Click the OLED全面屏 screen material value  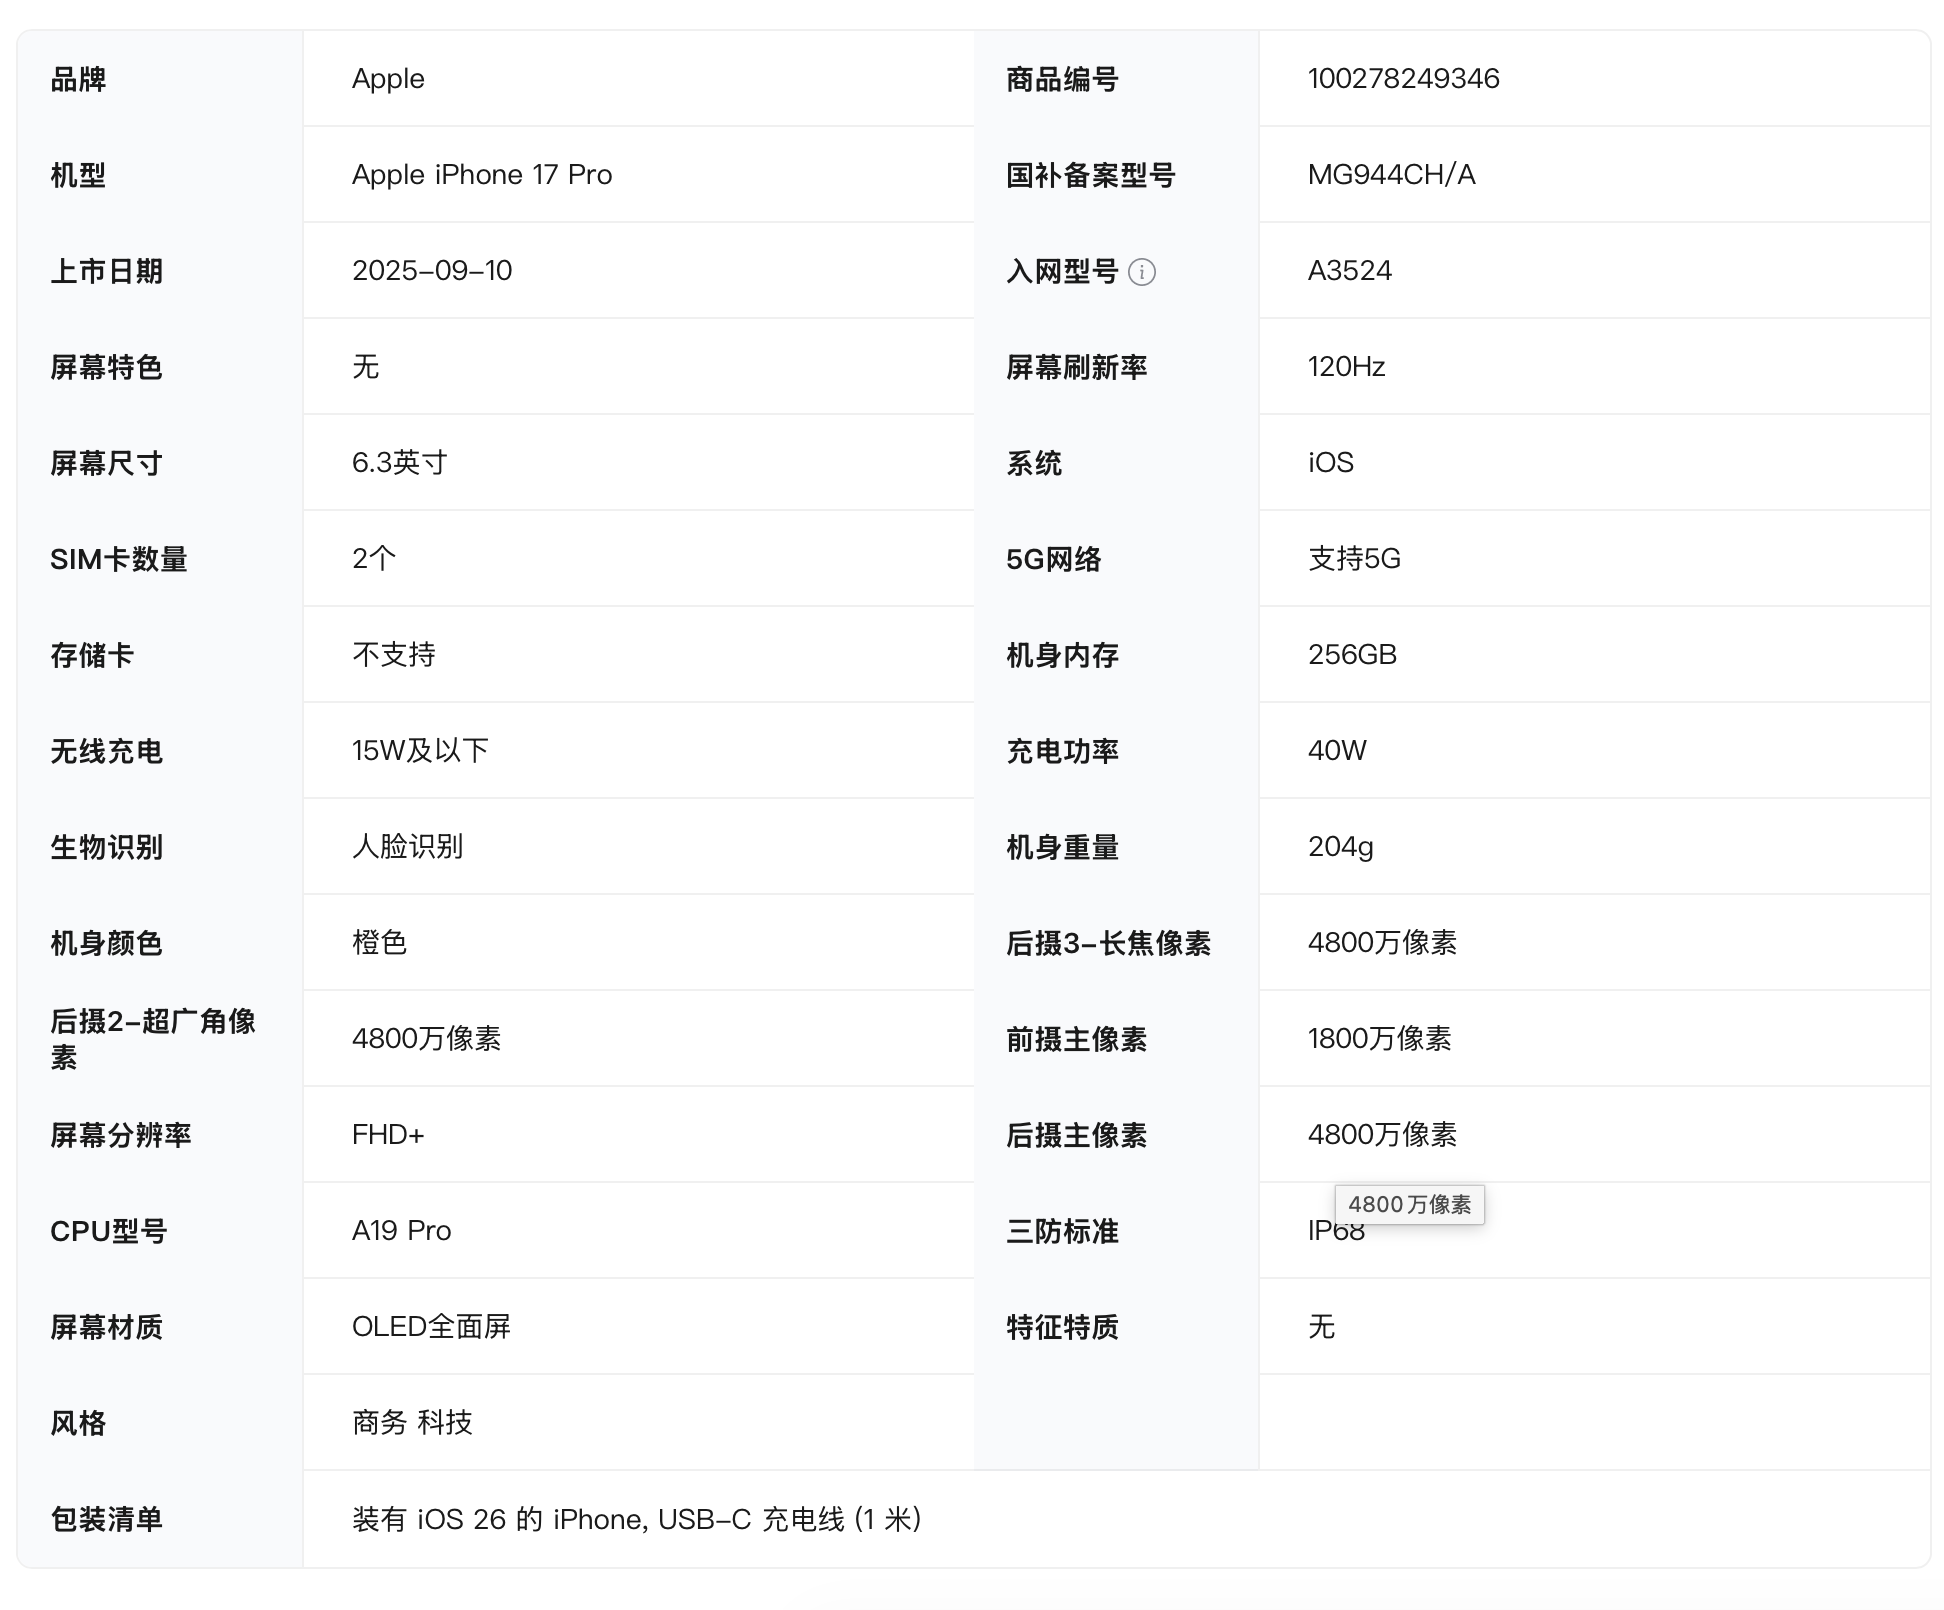pos(431,1327)
